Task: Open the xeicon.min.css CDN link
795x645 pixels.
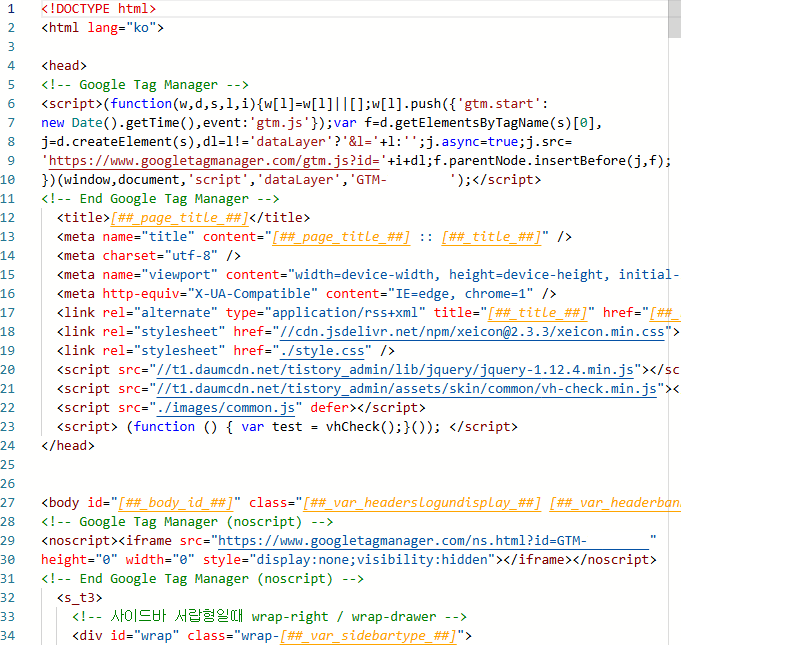Action: [472, 332]
